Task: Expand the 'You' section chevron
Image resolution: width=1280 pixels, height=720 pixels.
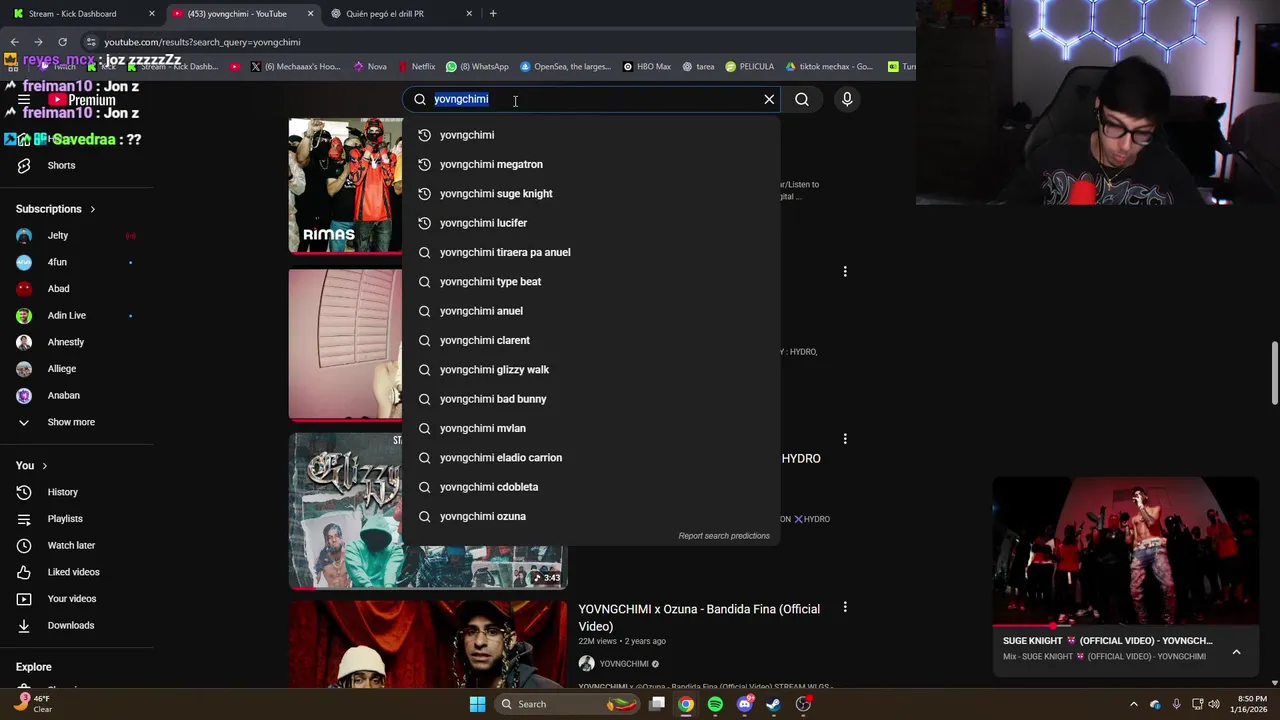Action: point(45,466)
